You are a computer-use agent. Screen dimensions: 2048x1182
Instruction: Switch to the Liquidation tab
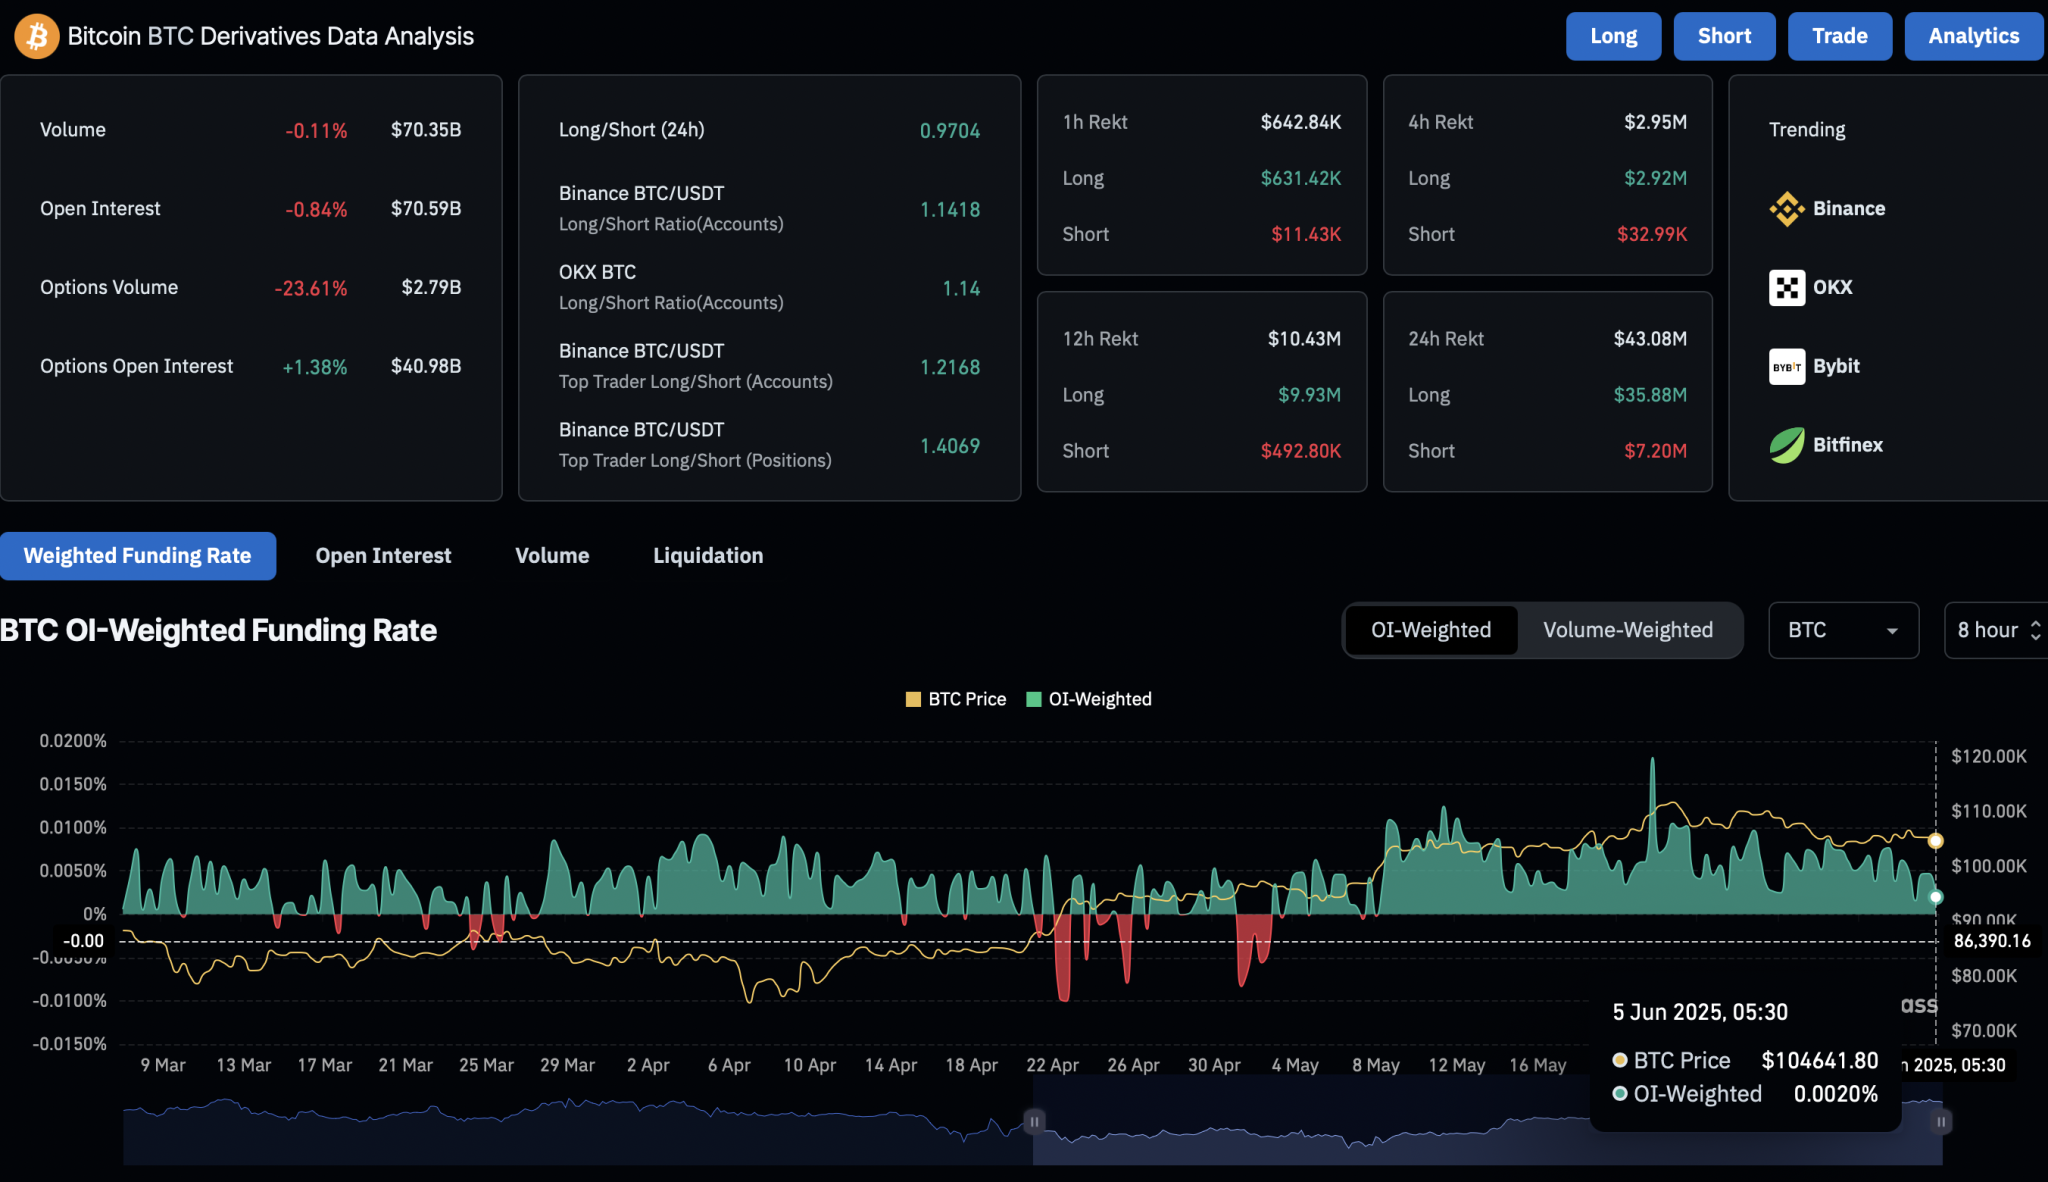[707, 556]
